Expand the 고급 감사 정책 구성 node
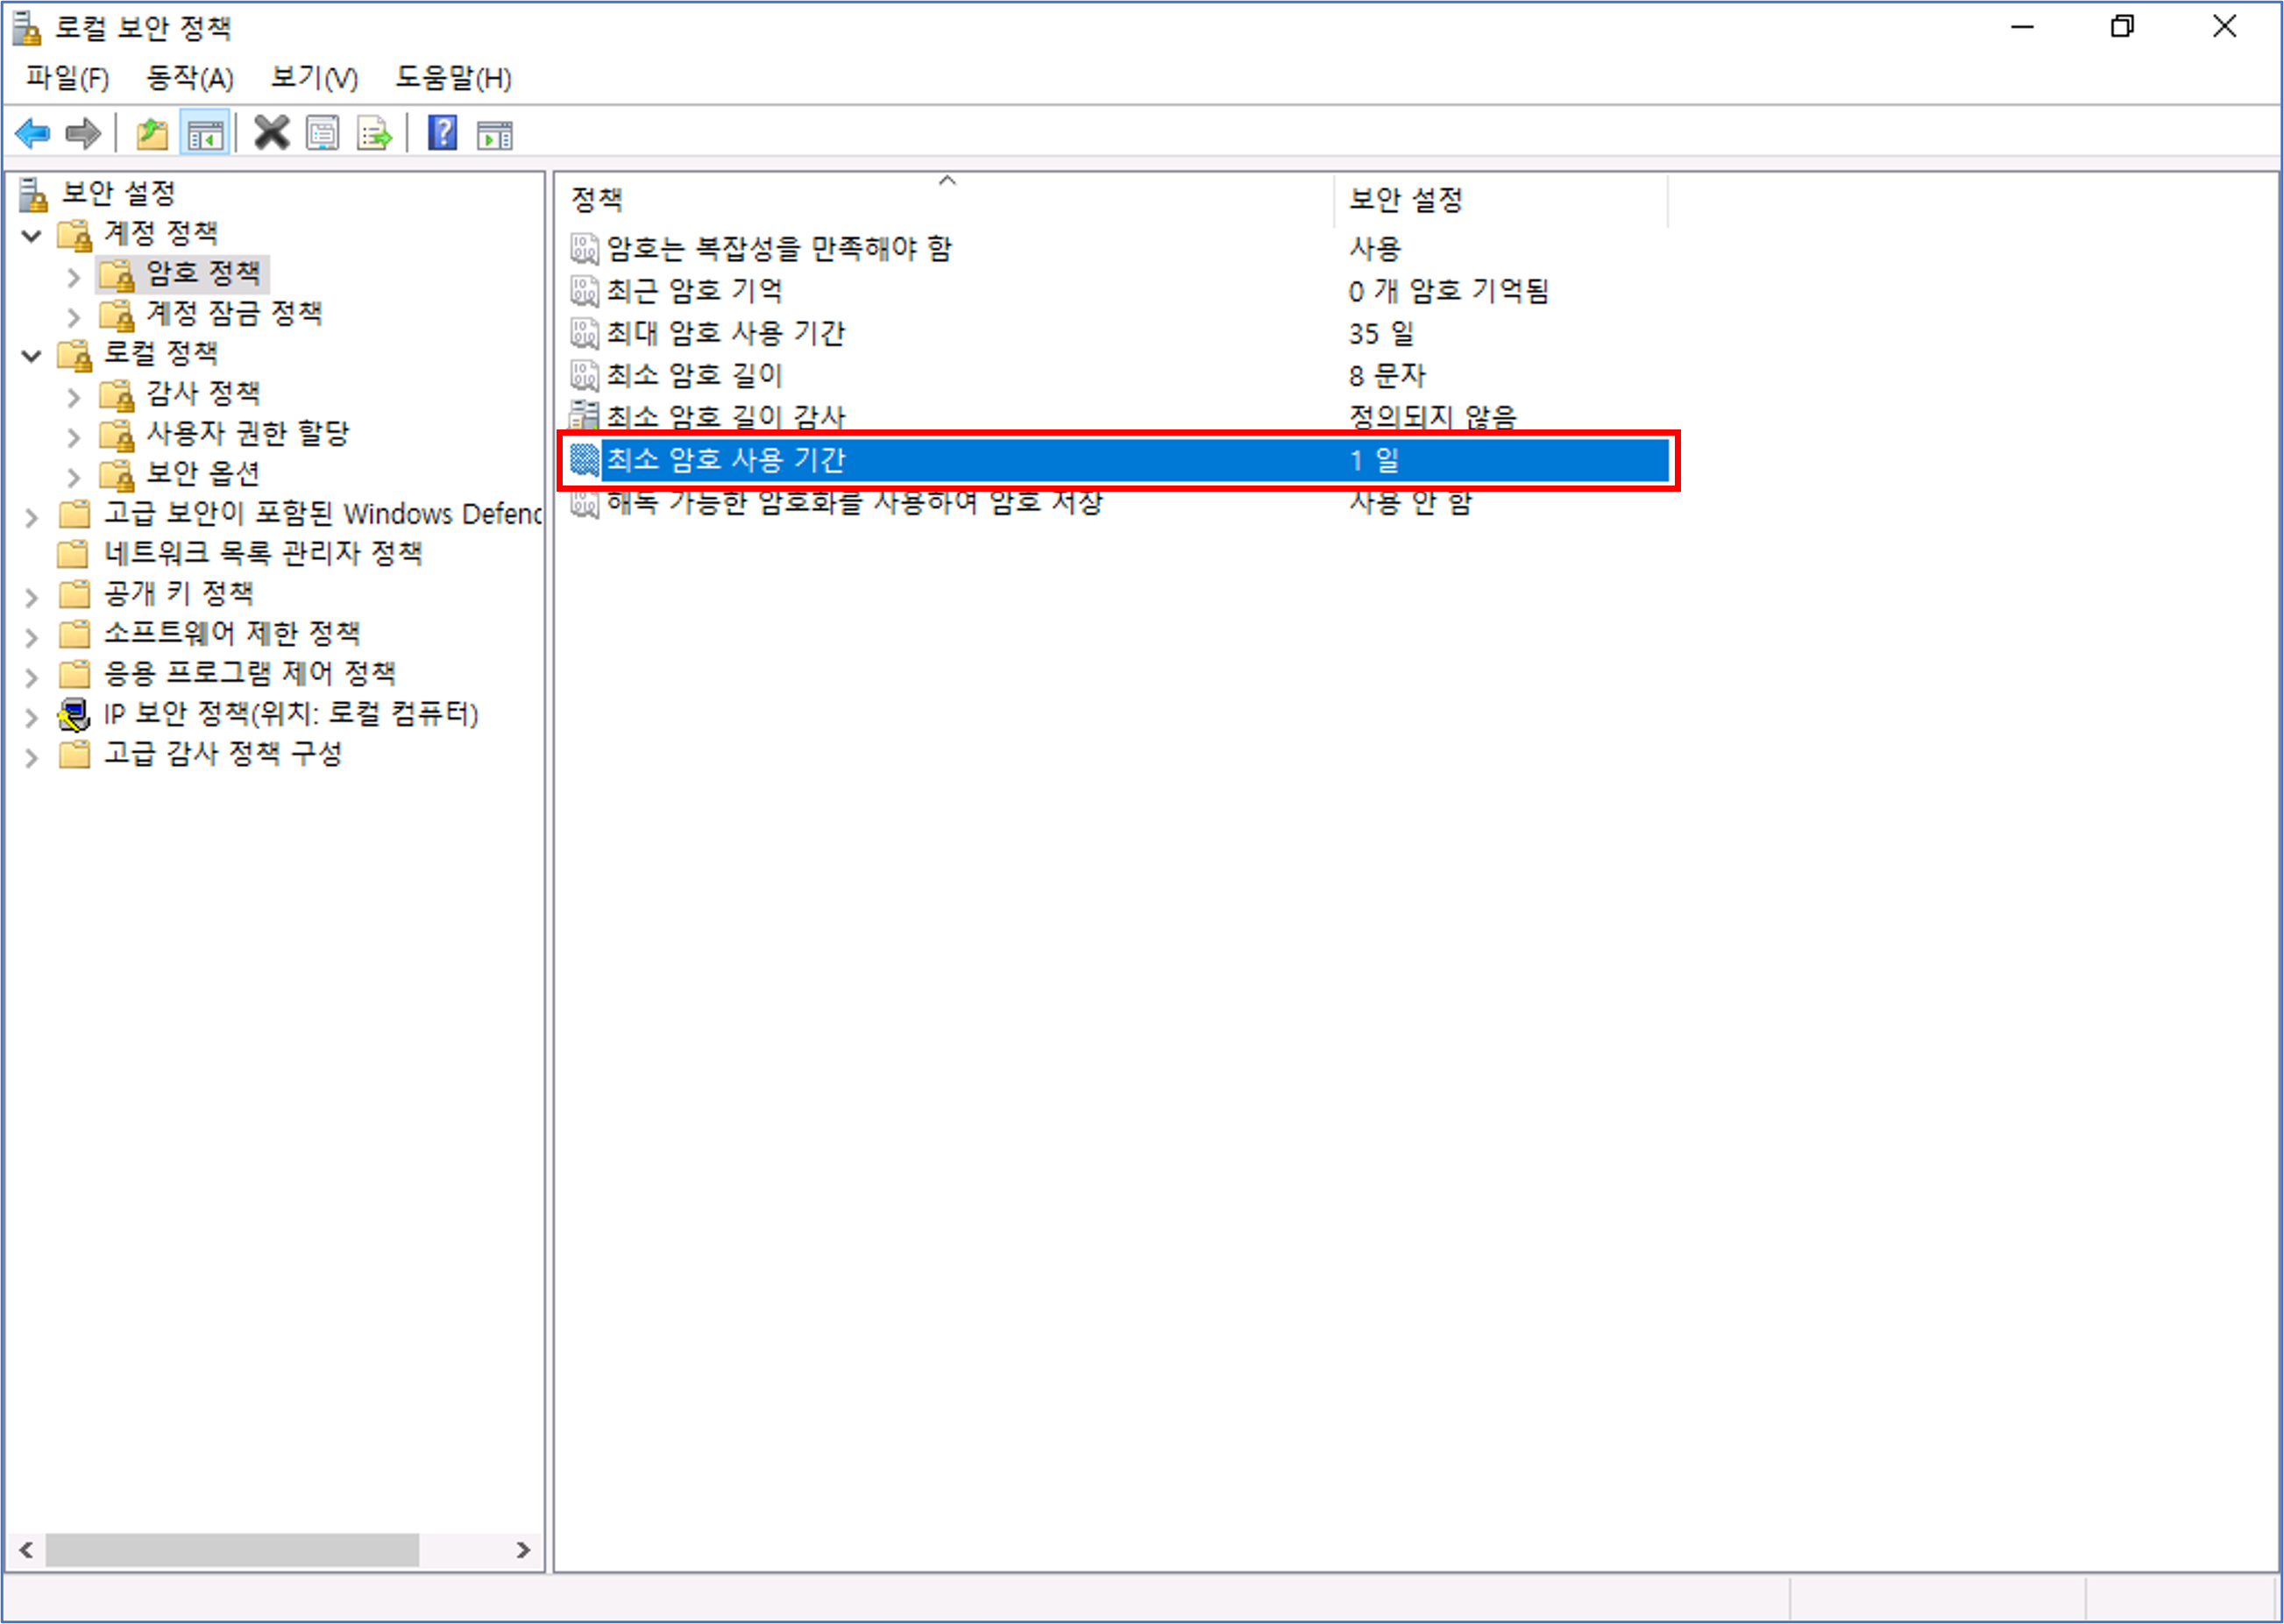This screenshot has width=2284, height=1624. 32,757
